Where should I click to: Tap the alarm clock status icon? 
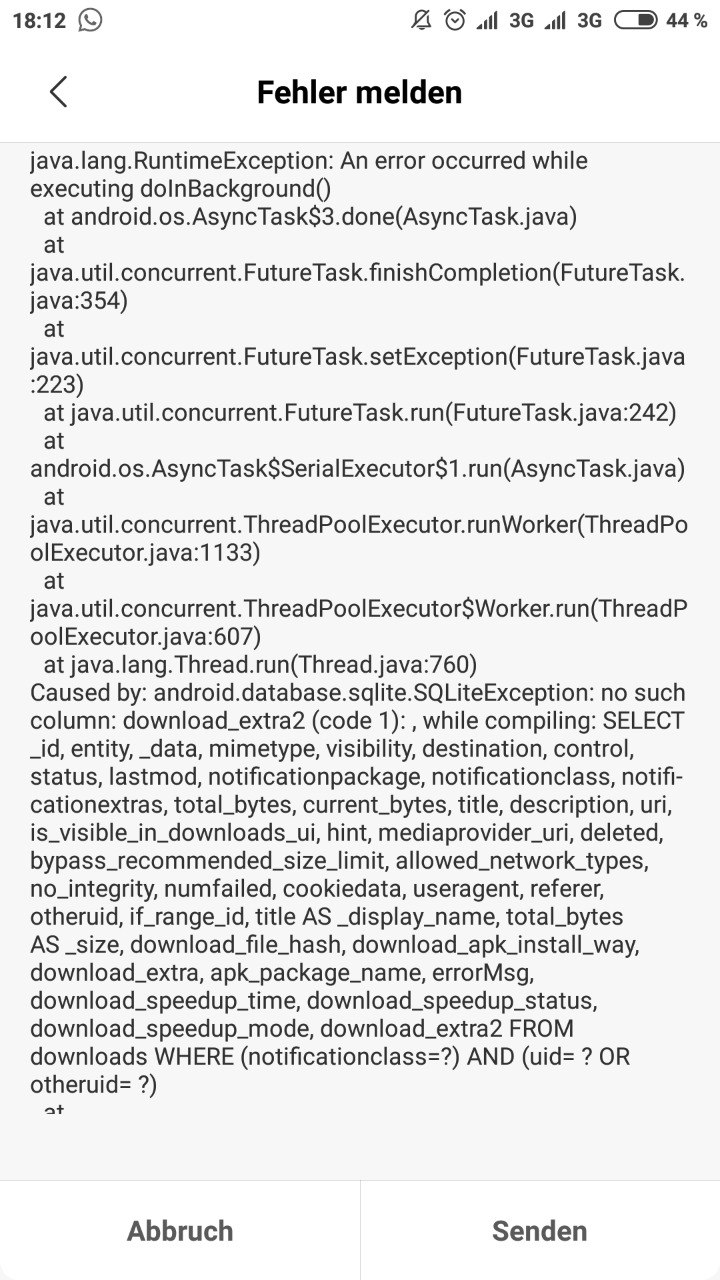455,20
